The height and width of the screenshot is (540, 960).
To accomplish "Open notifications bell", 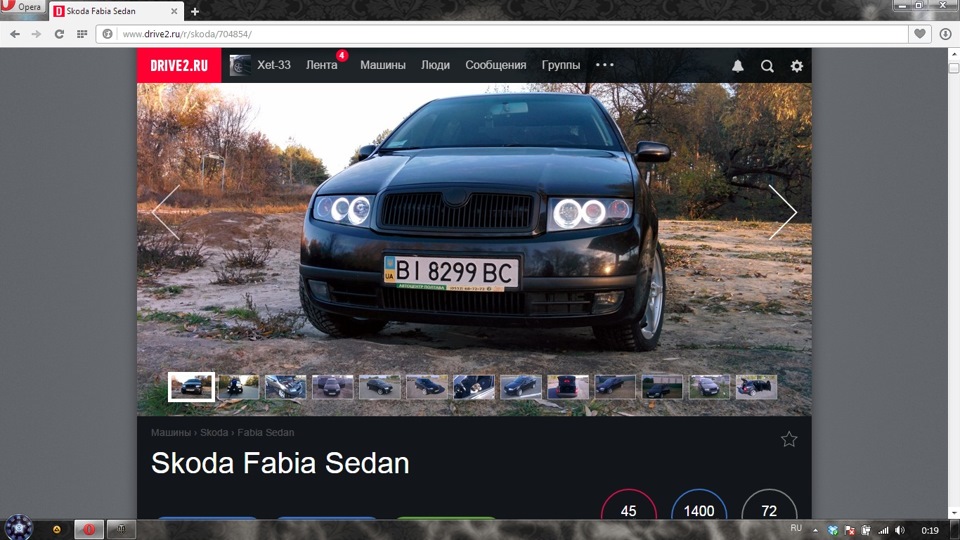I will 738,66.
